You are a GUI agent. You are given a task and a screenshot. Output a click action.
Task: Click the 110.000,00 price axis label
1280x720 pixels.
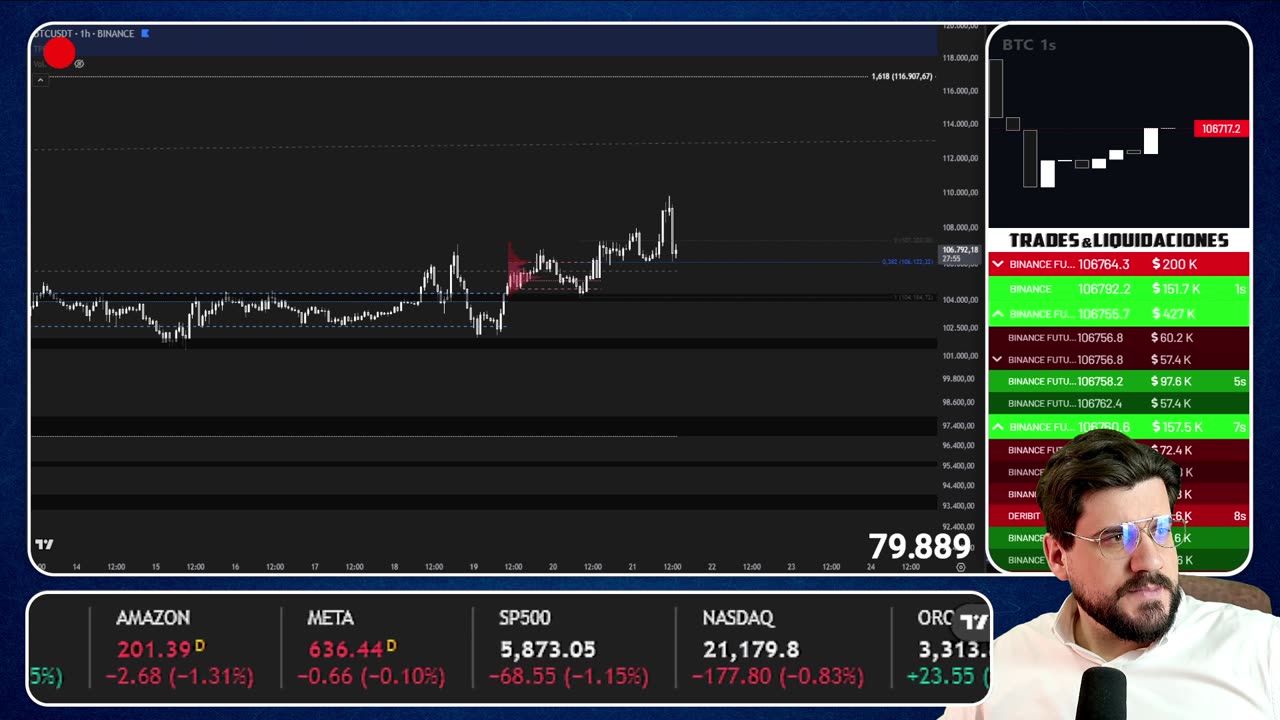960,192
